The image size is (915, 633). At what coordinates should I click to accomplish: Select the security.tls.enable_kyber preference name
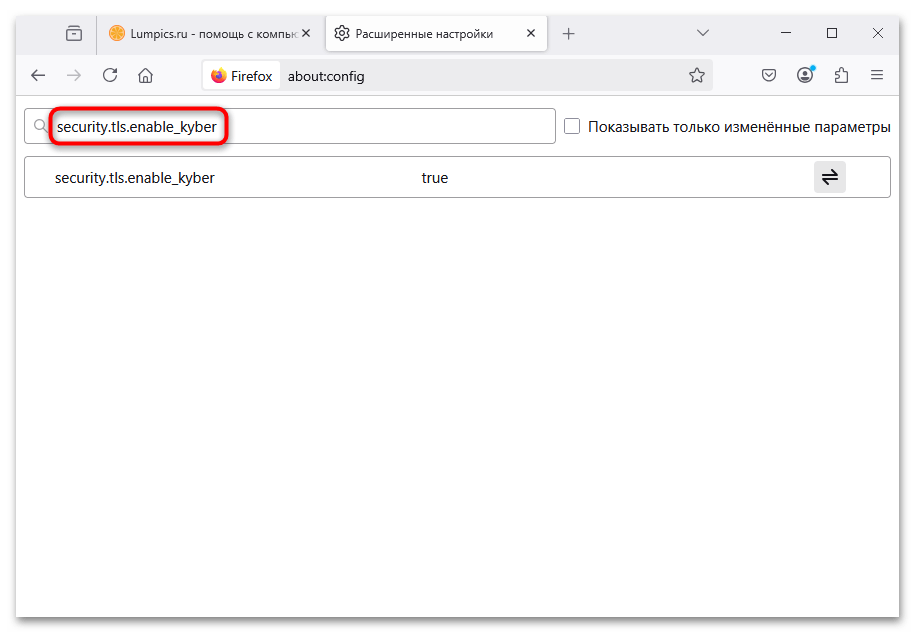pos(135,178)
